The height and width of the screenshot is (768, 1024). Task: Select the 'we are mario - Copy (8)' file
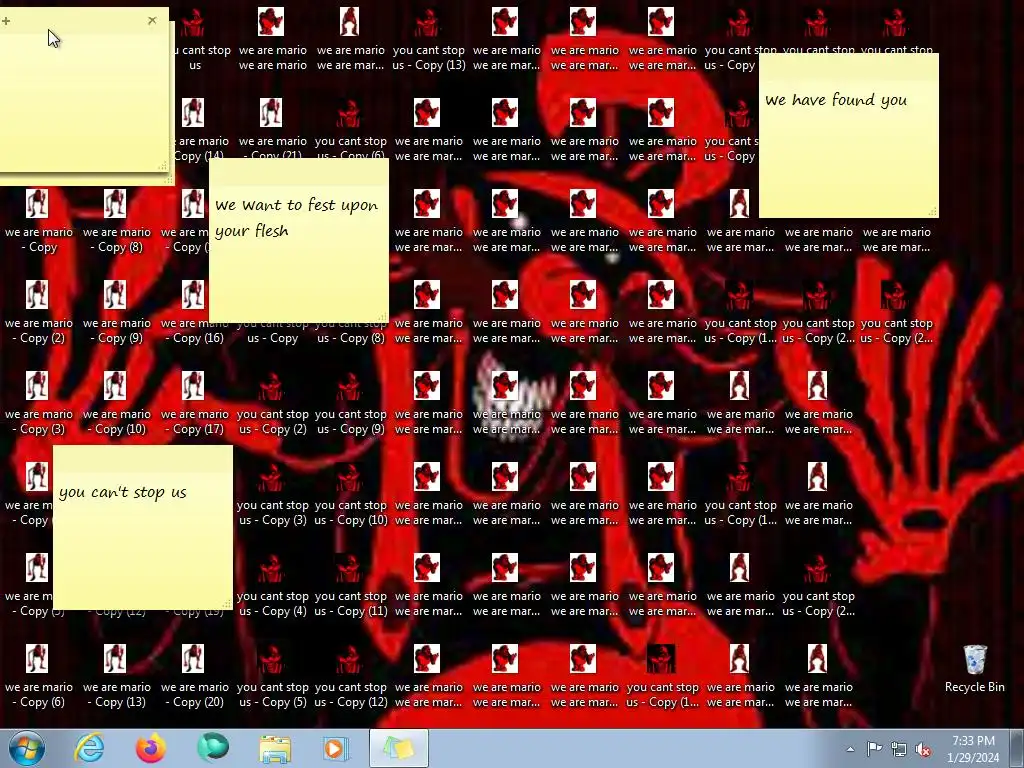point(116,221)
